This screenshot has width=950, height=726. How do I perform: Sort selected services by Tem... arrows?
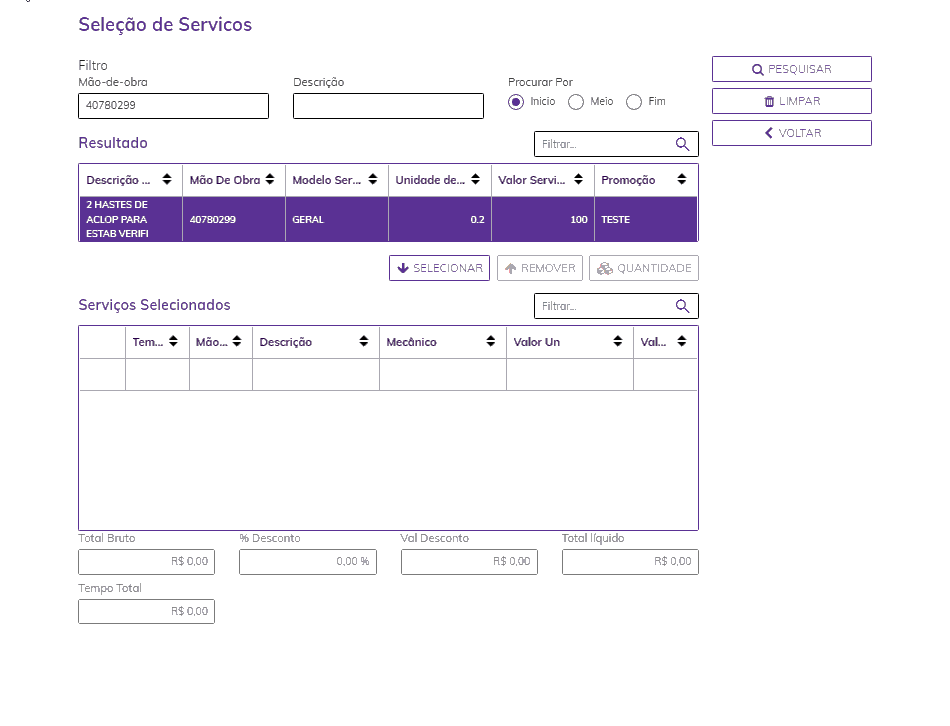[173, 341]
